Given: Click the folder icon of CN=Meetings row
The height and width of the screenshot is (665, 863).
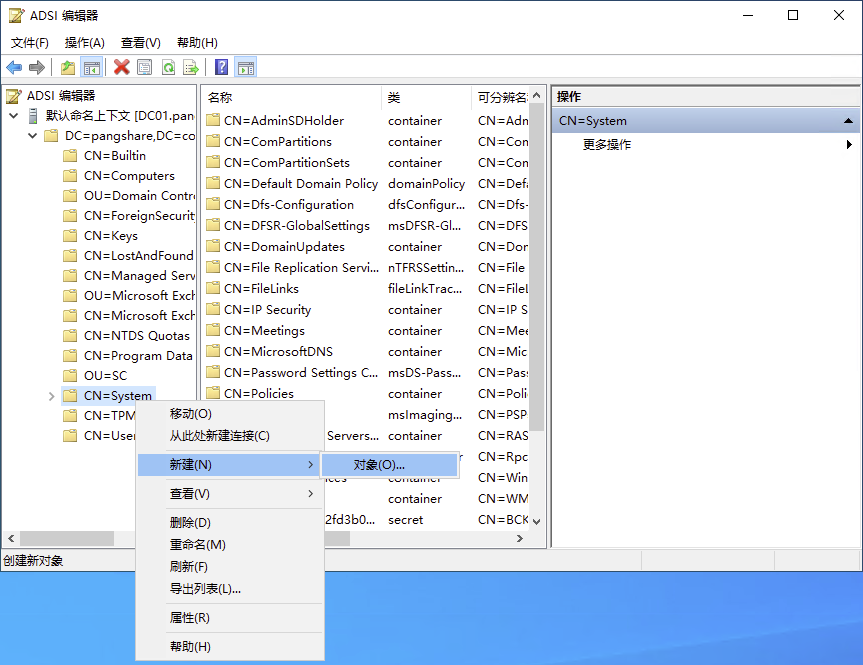Looking at the screenshot, I should (213, 330).
